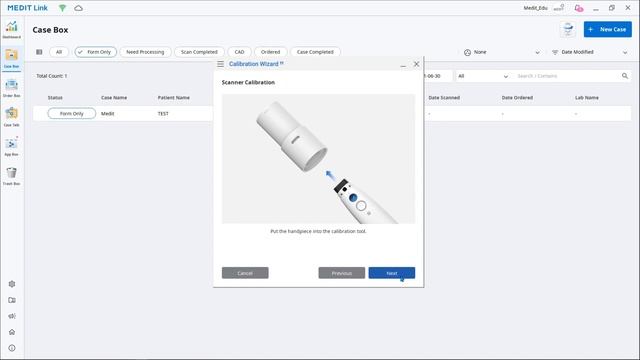Click the Medit case name cell
Screen dimensions: 640x360
[x=108, y=113]
